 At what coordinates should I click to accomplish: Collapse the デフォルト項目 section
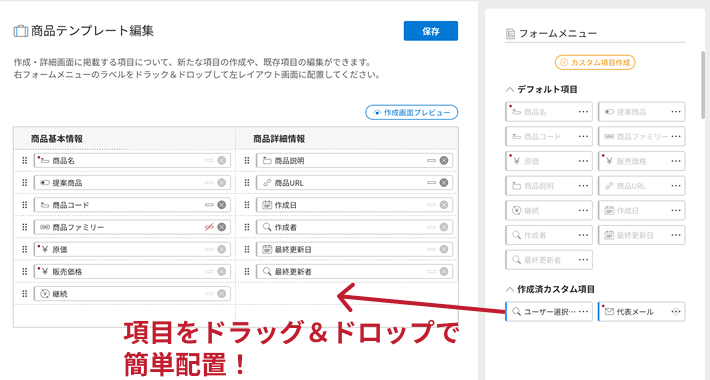point(510,90)
